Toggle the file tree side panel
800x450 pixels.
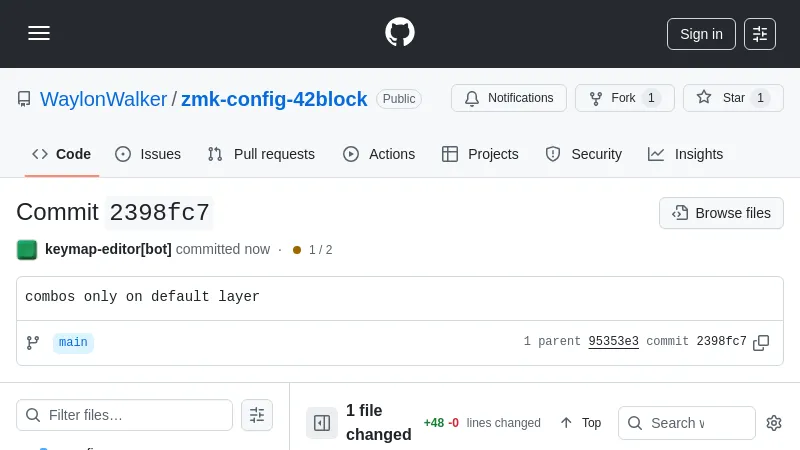click(x=322, y=423)
